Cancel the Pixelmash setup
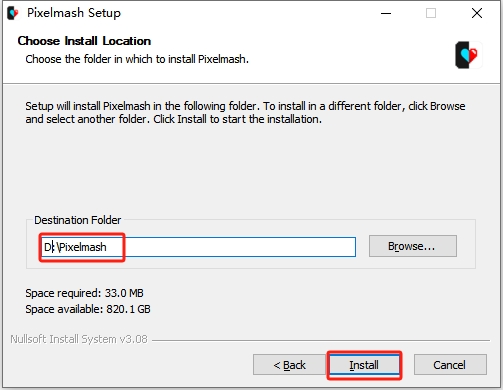The width and height of the screenshot is (503, 390). click(450, 365)
